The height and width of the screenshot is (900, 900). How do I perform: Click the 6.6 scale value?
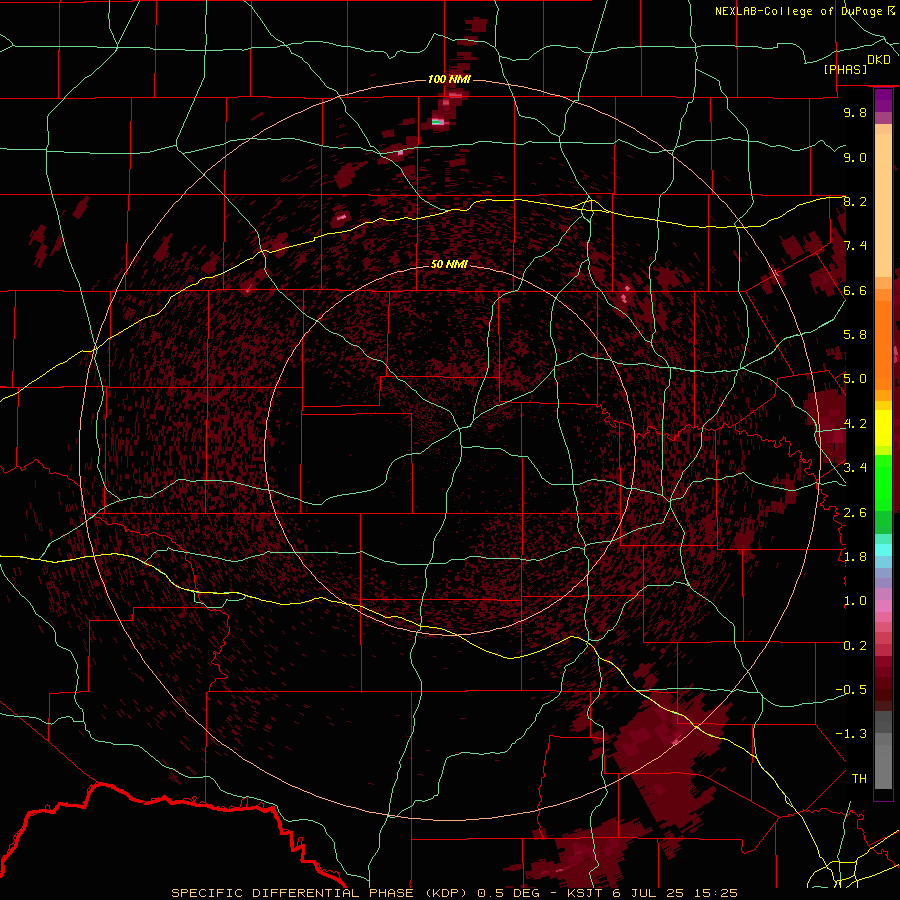coord(855,290)
